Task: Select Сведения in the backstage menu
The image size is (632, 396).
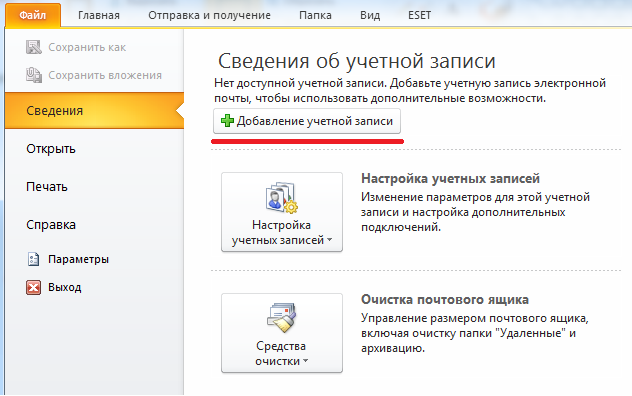Action: pyautogui.click(x=94, y=110)
